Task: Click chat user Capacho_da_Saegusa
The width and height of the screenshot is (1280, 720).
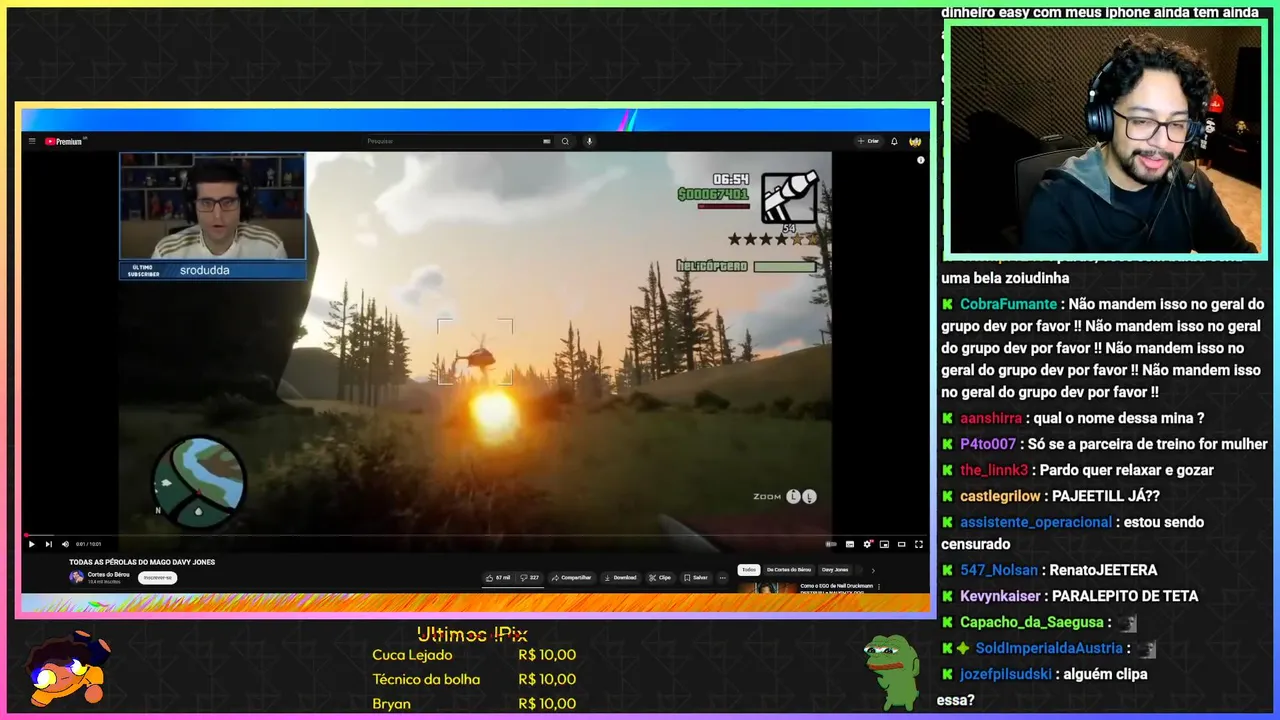Action: (x=1032, y=622)
